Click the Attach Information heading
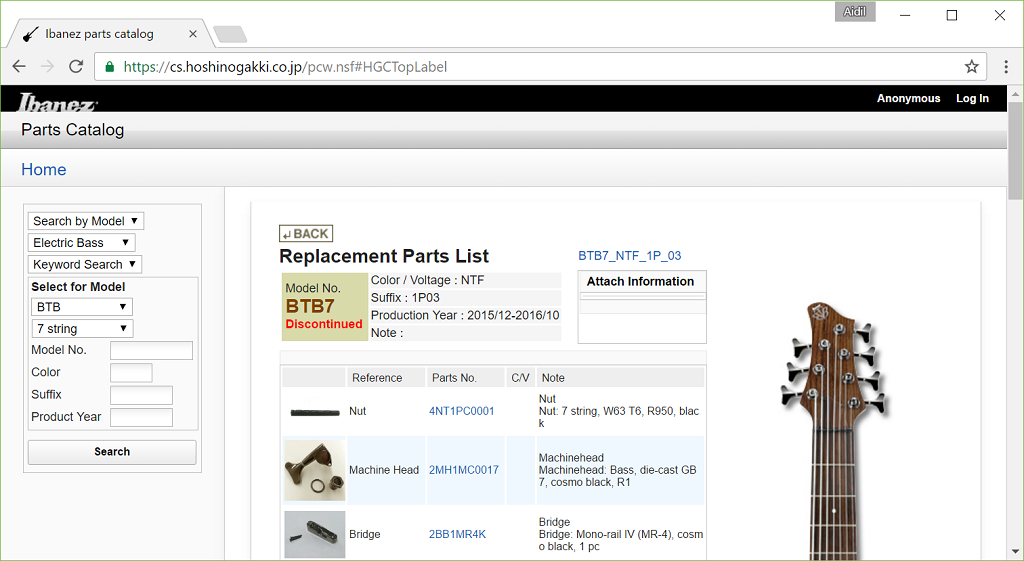This screenshot has height=561, width=1024. click(x=640, y=281)
